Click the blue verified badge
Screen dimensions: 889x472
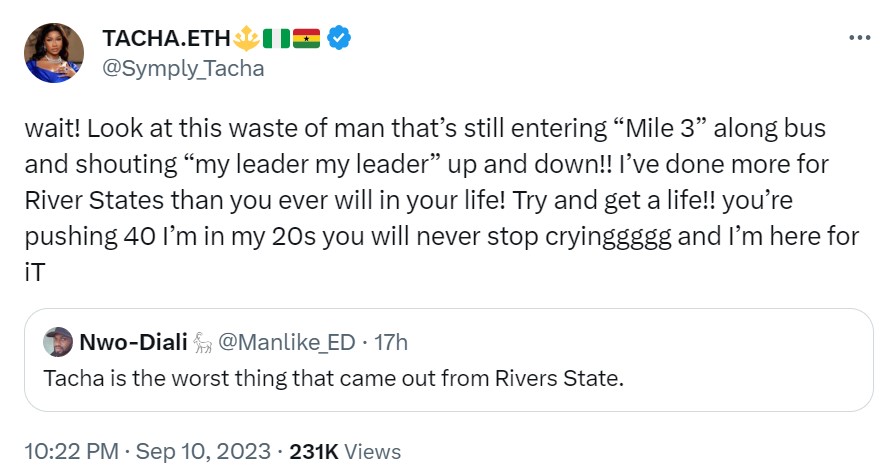(x=340, y=38)
